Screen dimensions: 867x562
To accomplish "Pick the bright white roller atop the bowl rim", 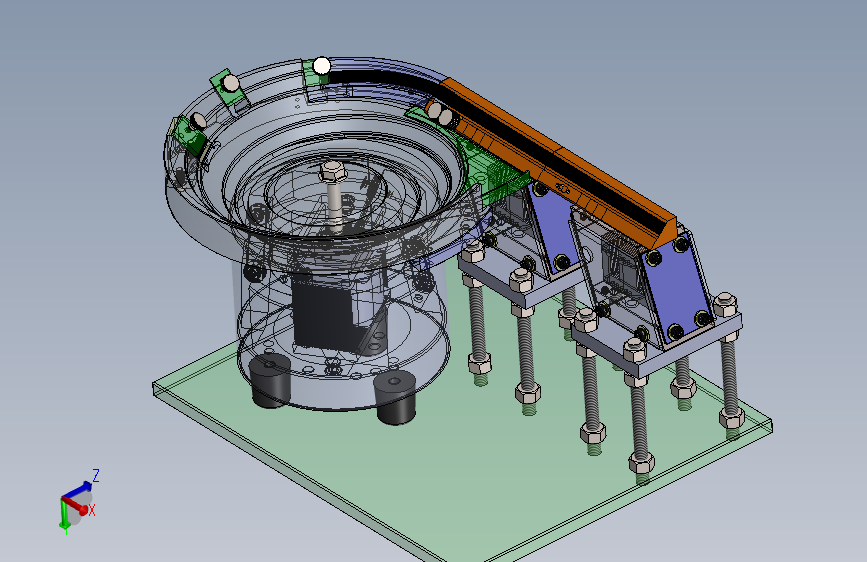I will tap(321, 66).
